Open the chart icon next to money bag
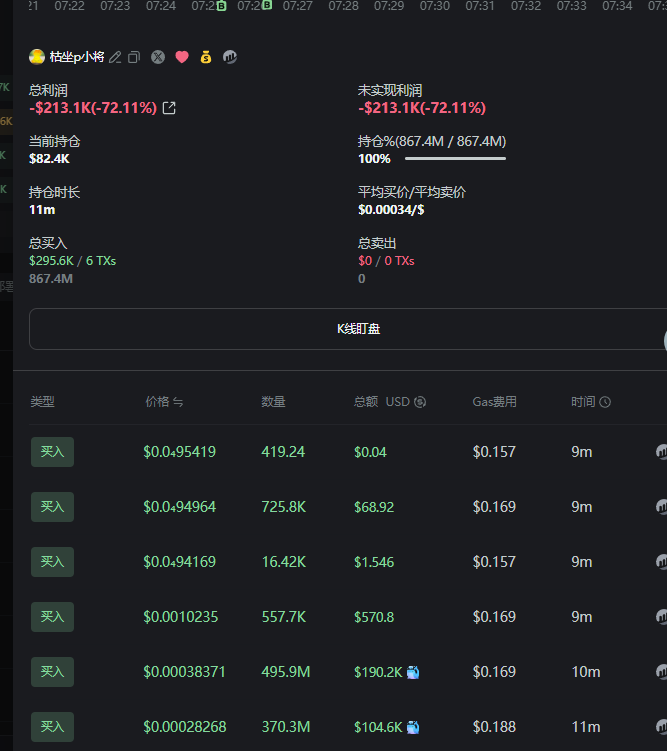The image size is (667, 751). [230, 57]
